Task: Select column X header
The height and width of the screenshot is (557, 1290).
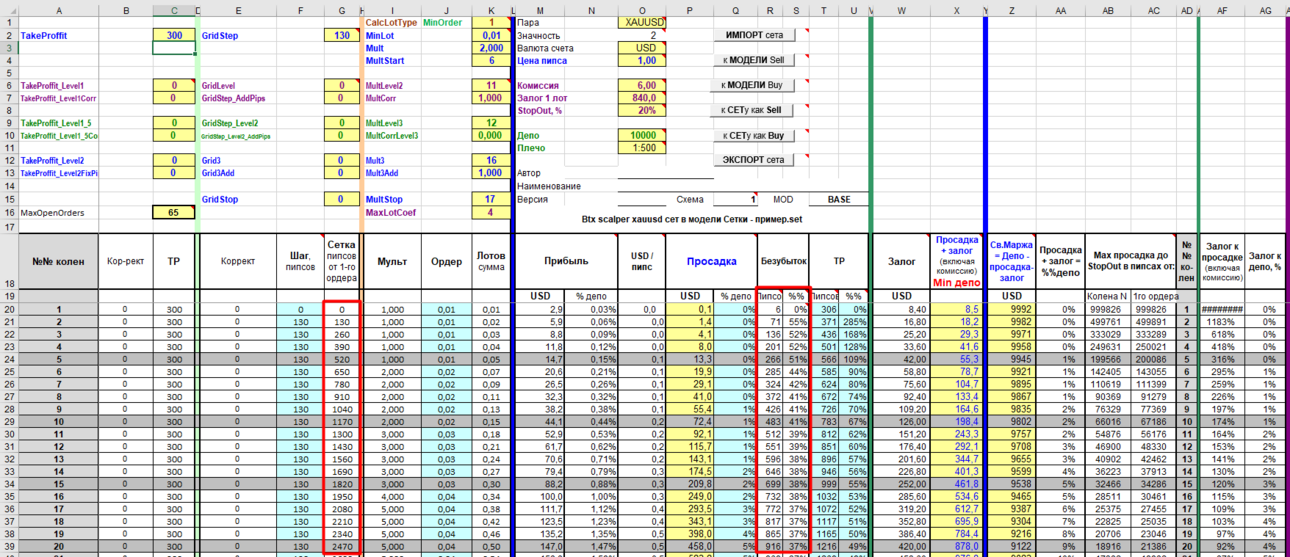Action: tap(957, 9)
